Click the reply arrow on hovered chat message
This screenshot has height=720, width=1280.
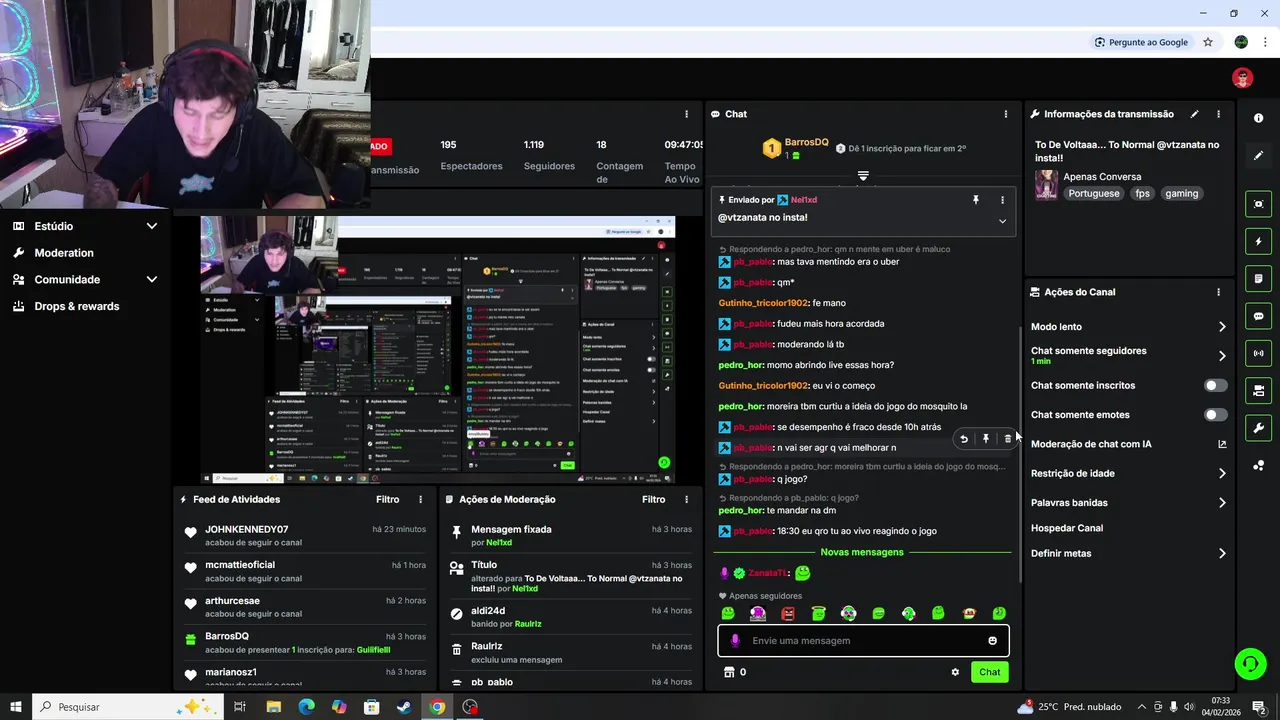click(964, 439)
